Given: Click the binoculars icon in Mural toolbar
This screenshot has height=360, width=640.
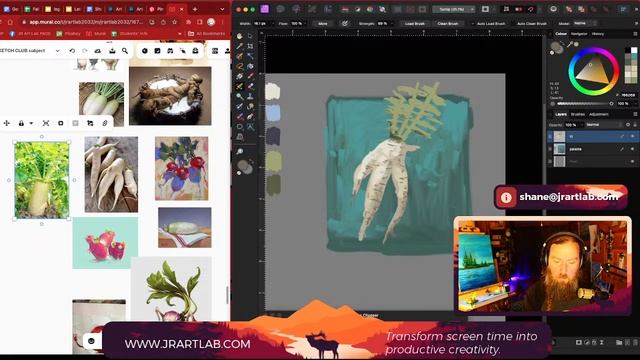Looking at the screenshot, I should (170, 51).
